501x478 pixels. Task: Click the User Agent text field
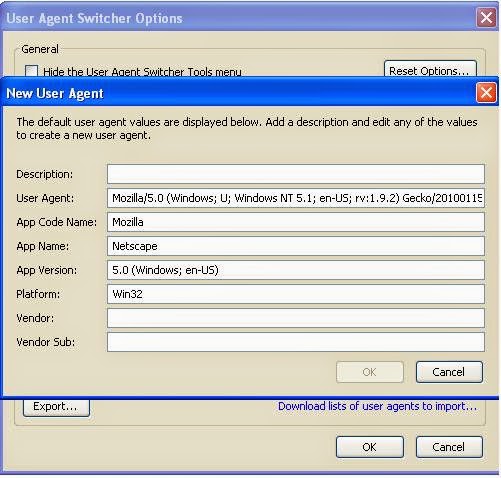[x=296, y=198]
